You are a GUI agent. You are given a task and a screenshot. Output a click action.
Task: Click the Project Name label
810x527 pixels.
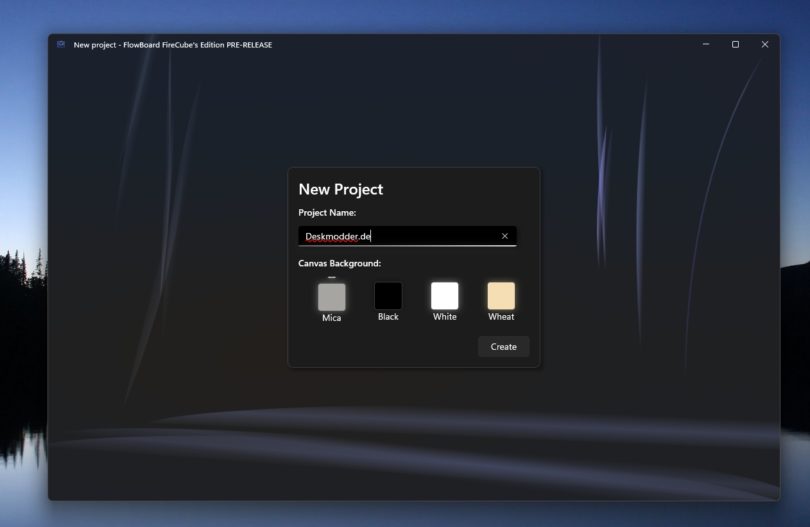(x=327, y=213)
